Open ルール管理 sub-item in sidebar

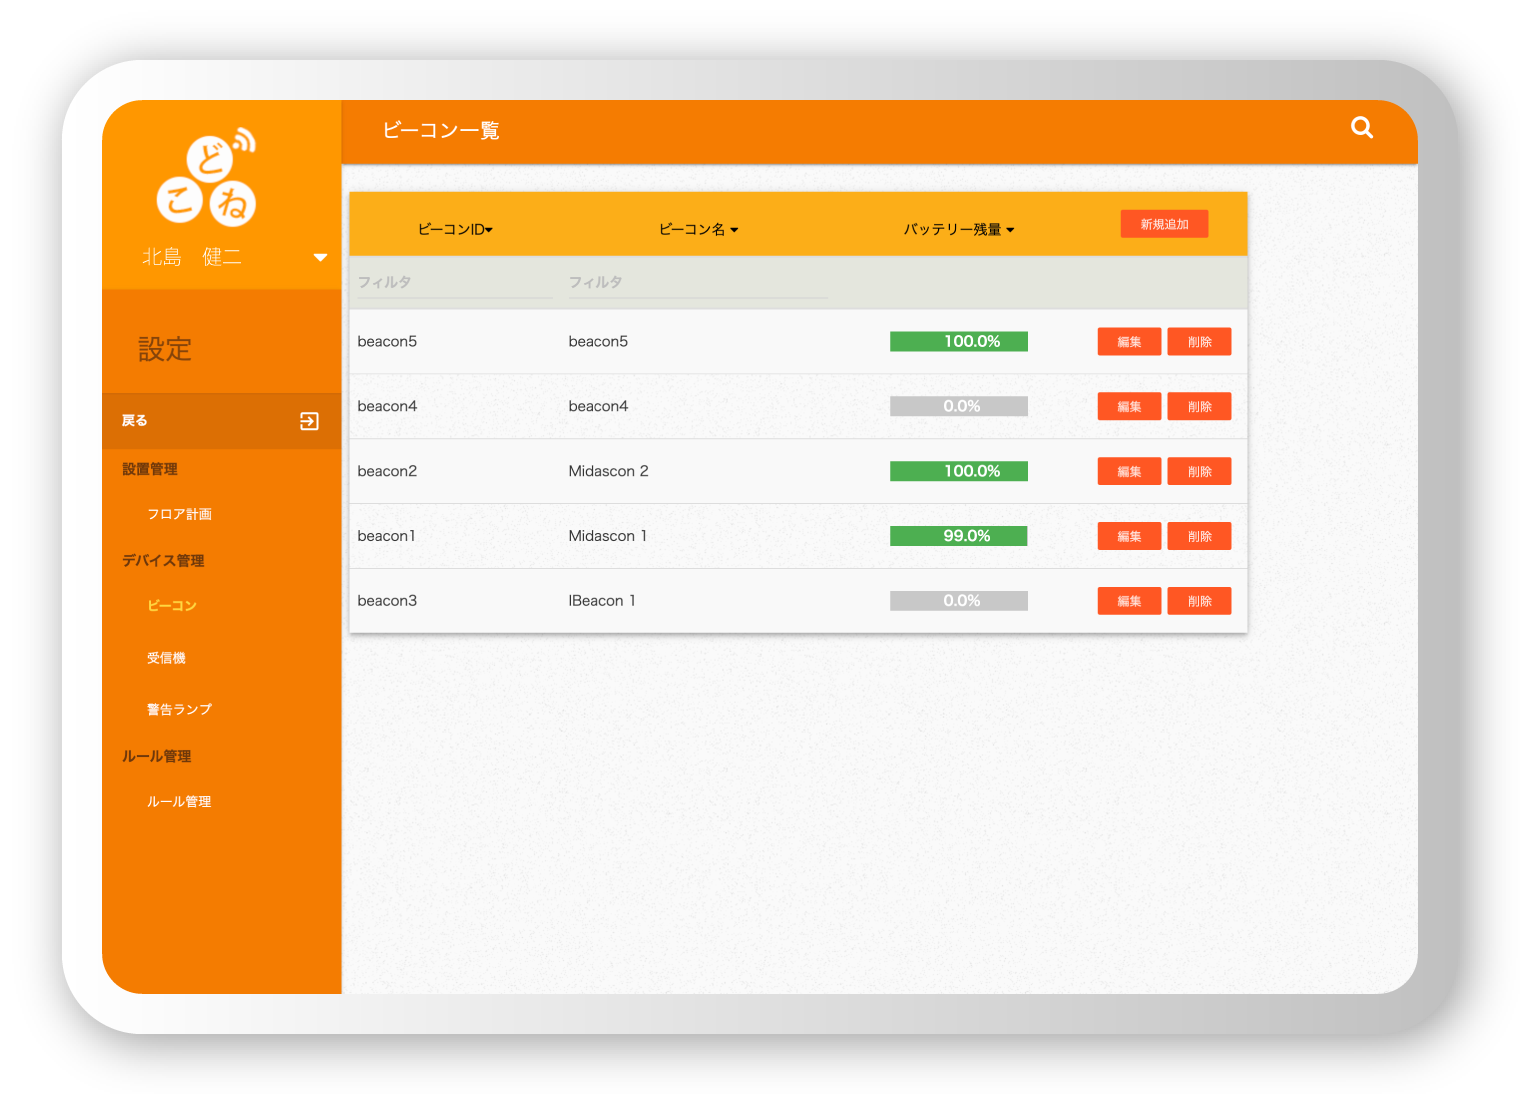coord(179,802)
